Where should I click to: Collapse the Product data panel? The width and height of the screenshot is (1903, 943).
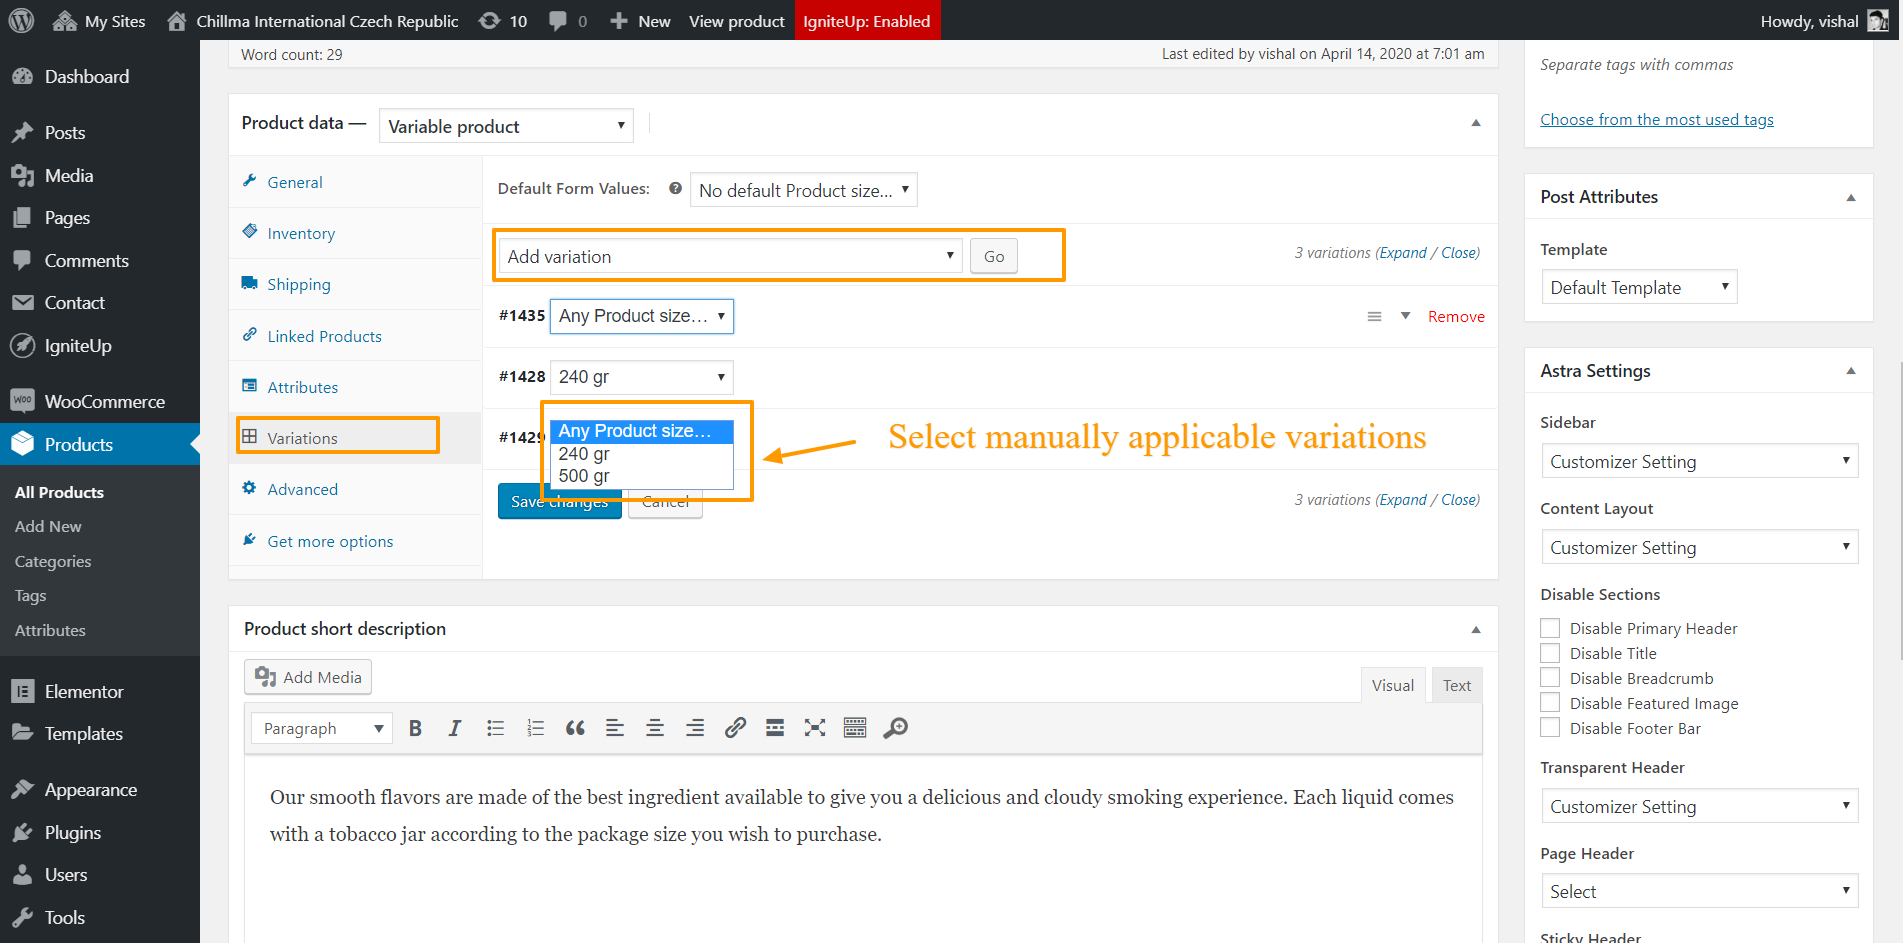1475,123
